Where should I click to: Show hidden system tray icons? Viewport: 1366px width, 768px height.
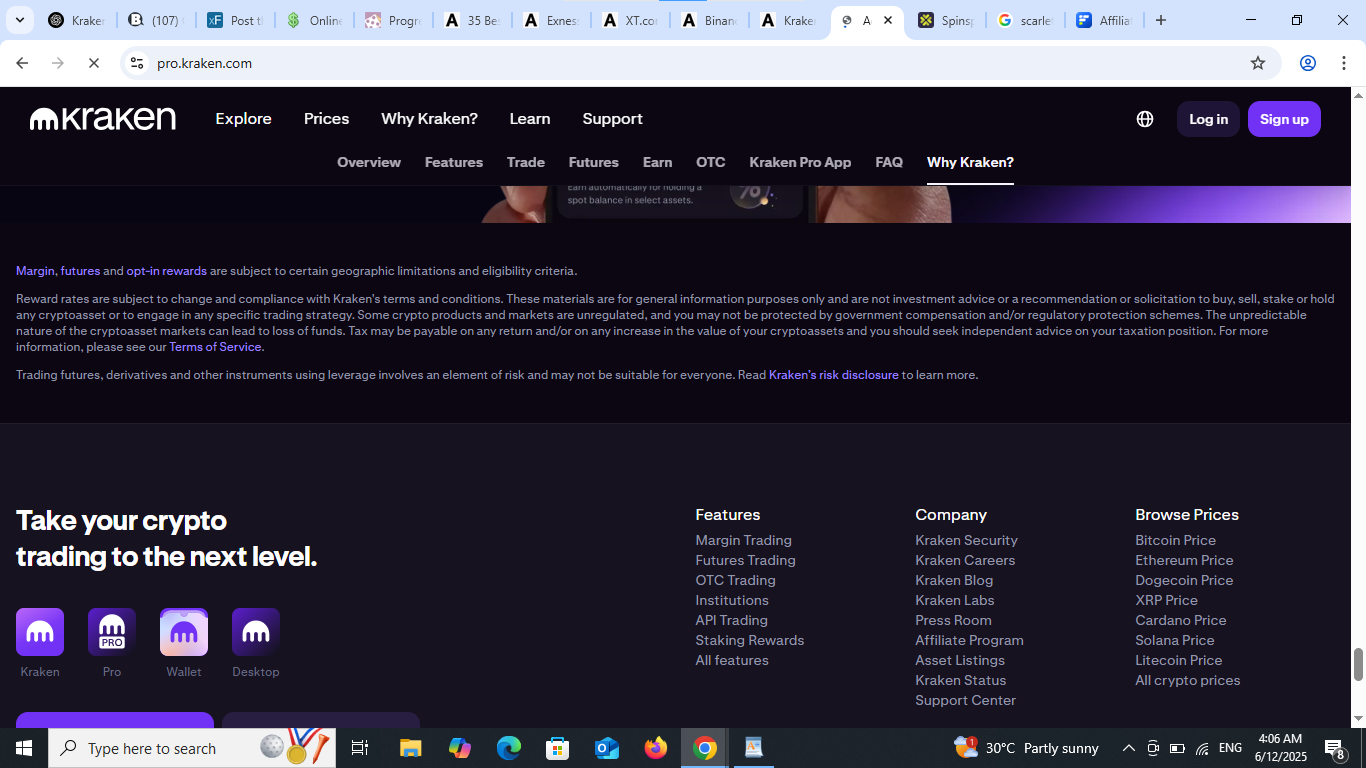pos(1129,748)
